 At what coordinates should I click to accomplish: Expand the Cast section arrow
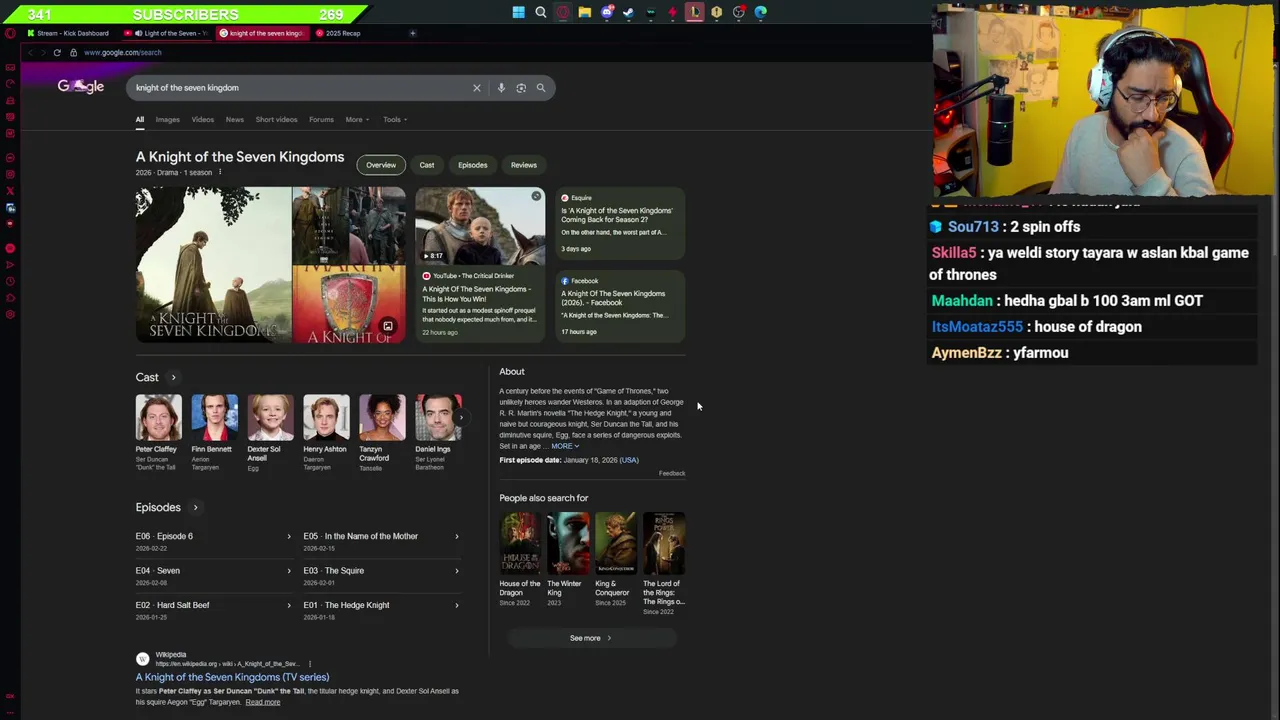pyautogui.click(x=173, y=378)
